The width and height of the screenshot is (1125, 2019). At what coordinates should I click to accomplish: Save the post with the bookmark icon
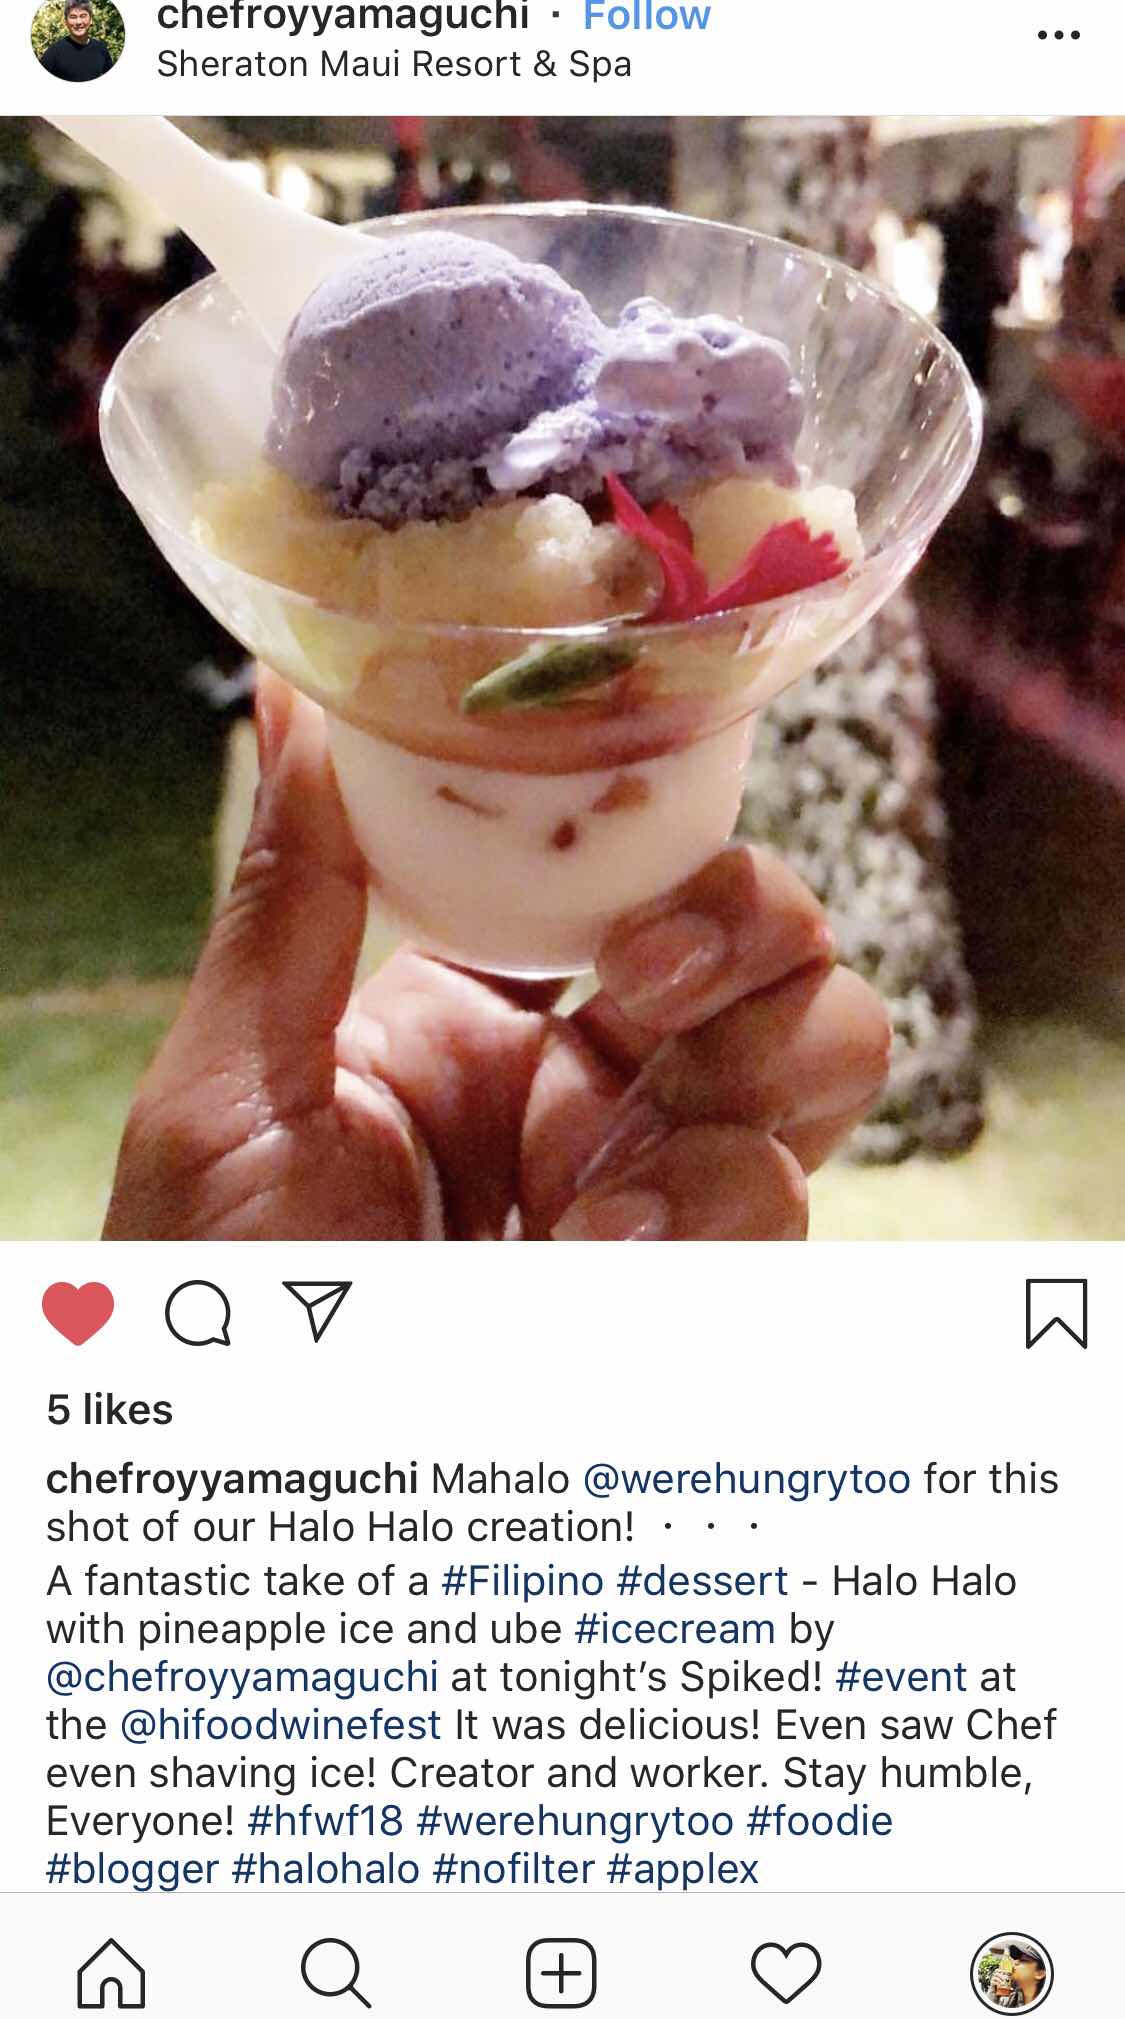[x=1056, y=1313]
